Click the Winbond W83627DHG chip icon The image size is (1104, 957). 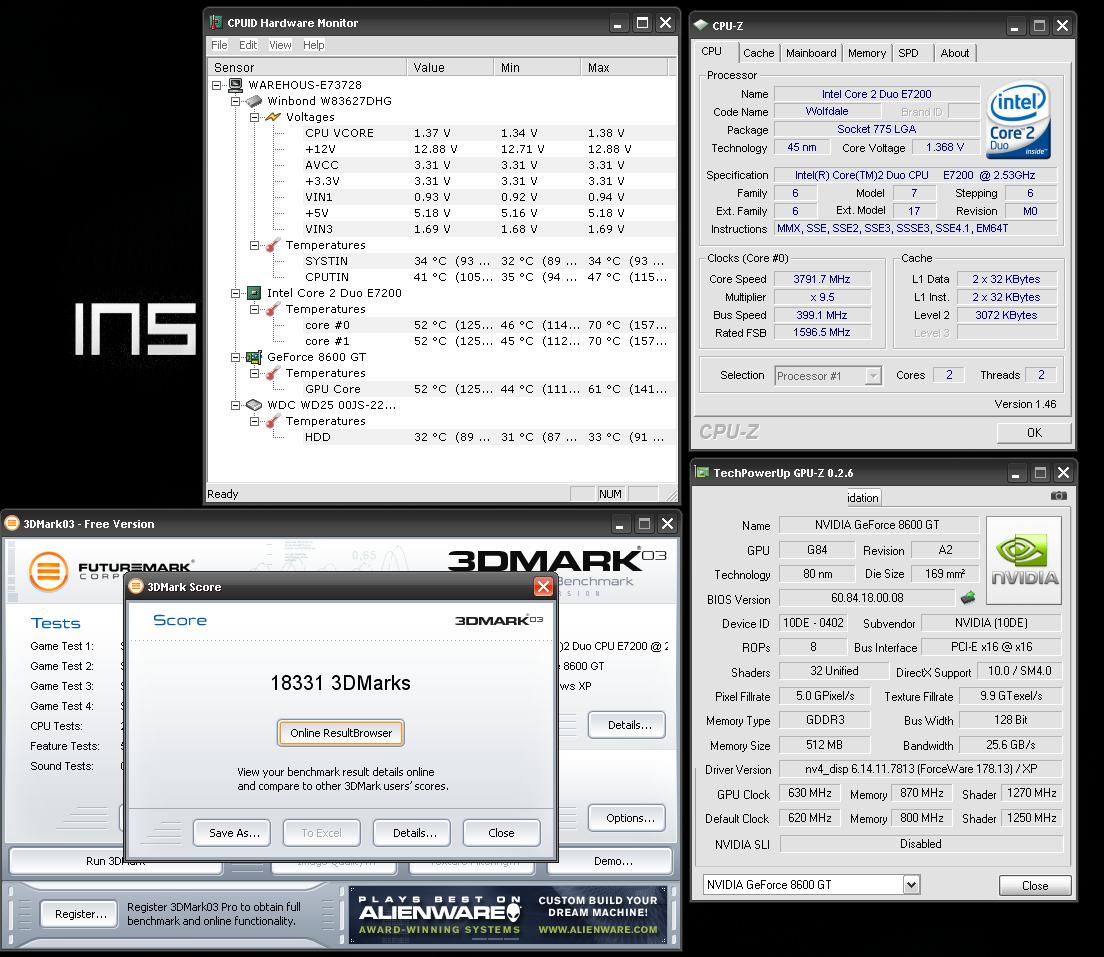tap(254, 101)
